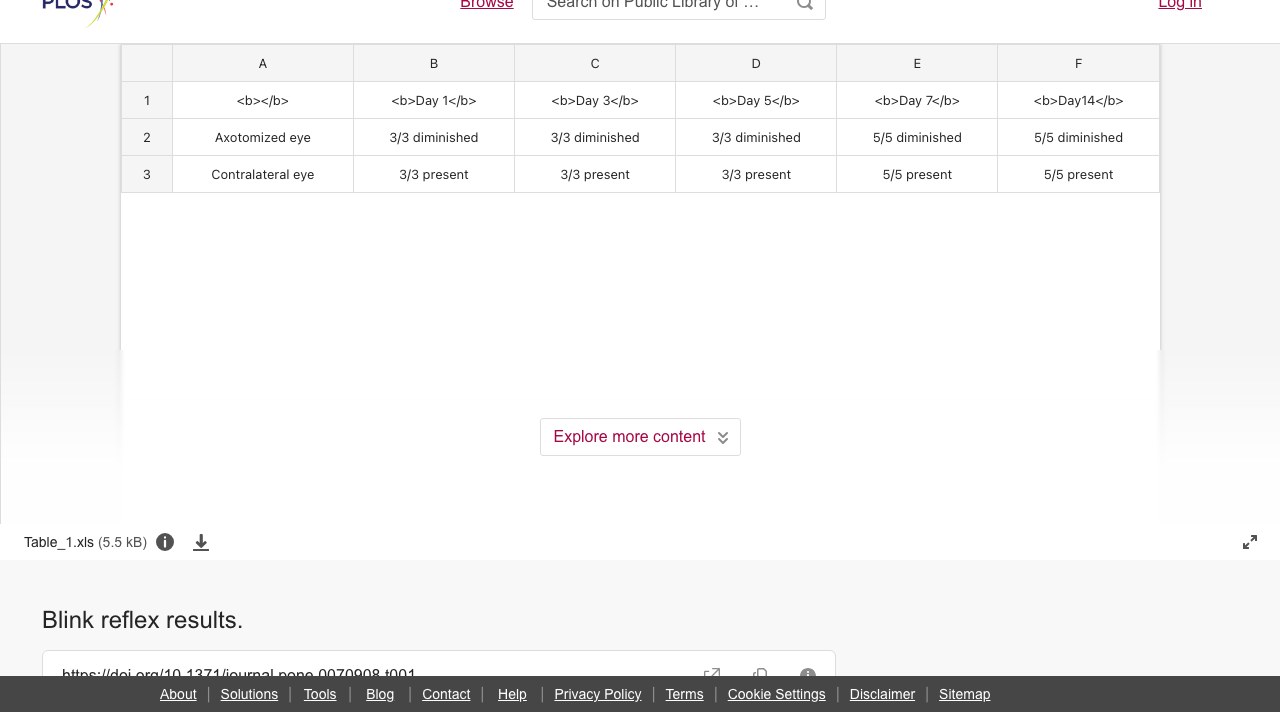Screen dimensions: 1280x720
Task: Click the Contralateral eye cell
Action: (x=263, y=174)
